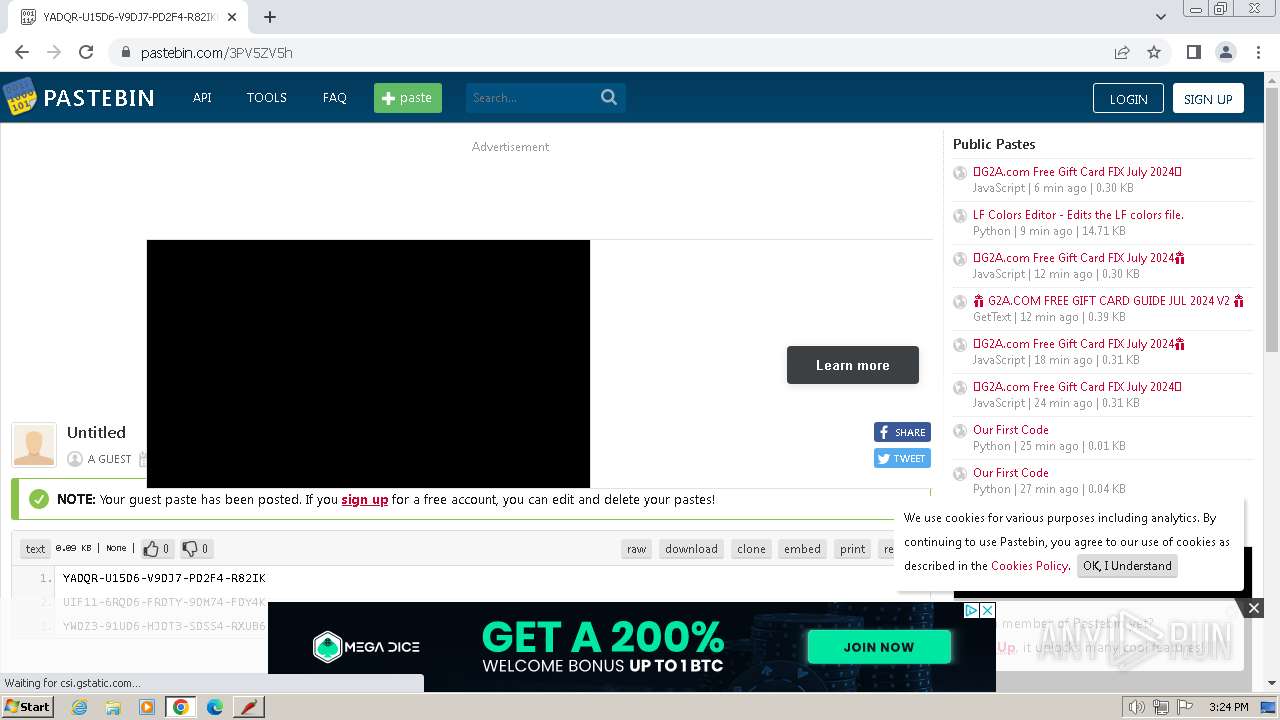Image resolution: width=1280 pixels, height=720 pixels.
Task: Click 'OK, I Understand' cookie button
Action: [1127, 565]
